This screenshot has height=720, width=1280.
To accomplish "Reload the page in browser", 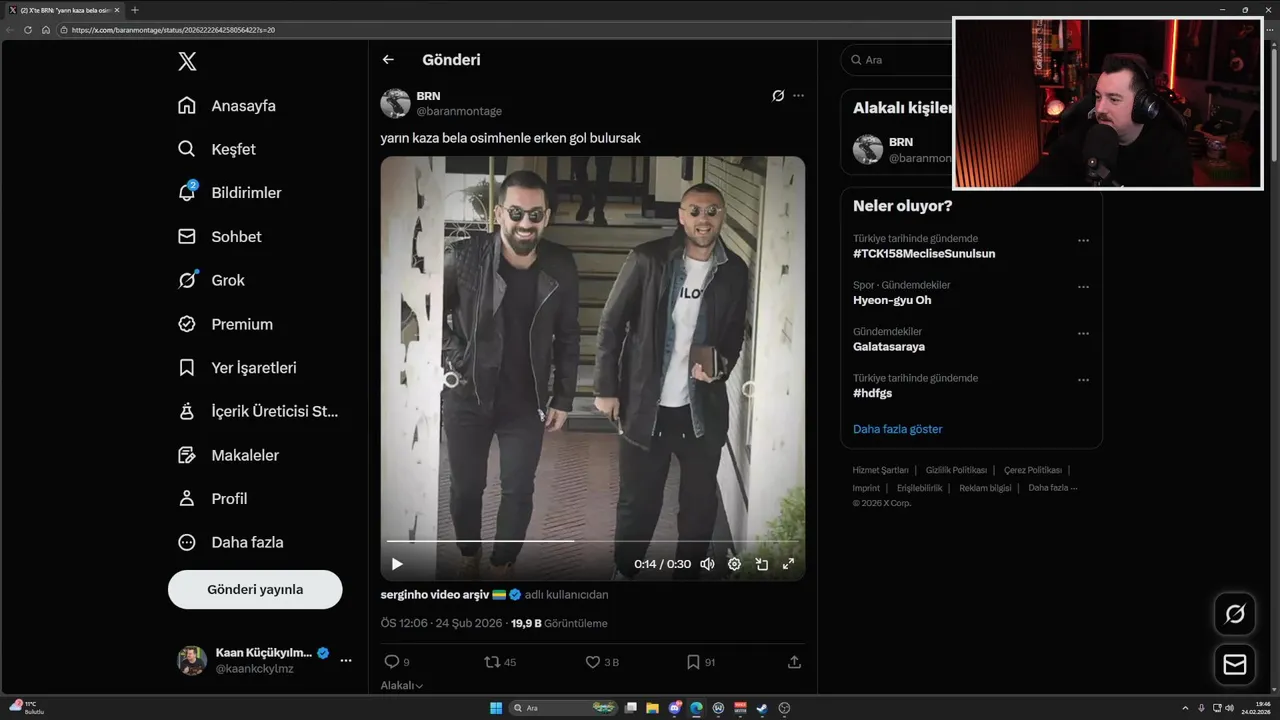I will 28,30.
